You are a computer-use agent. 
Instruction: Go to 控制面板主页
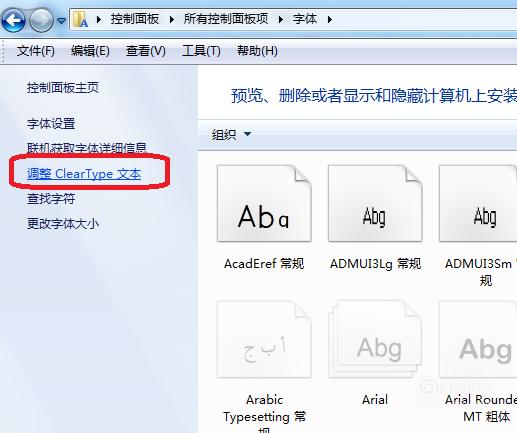tap(63, 88)
